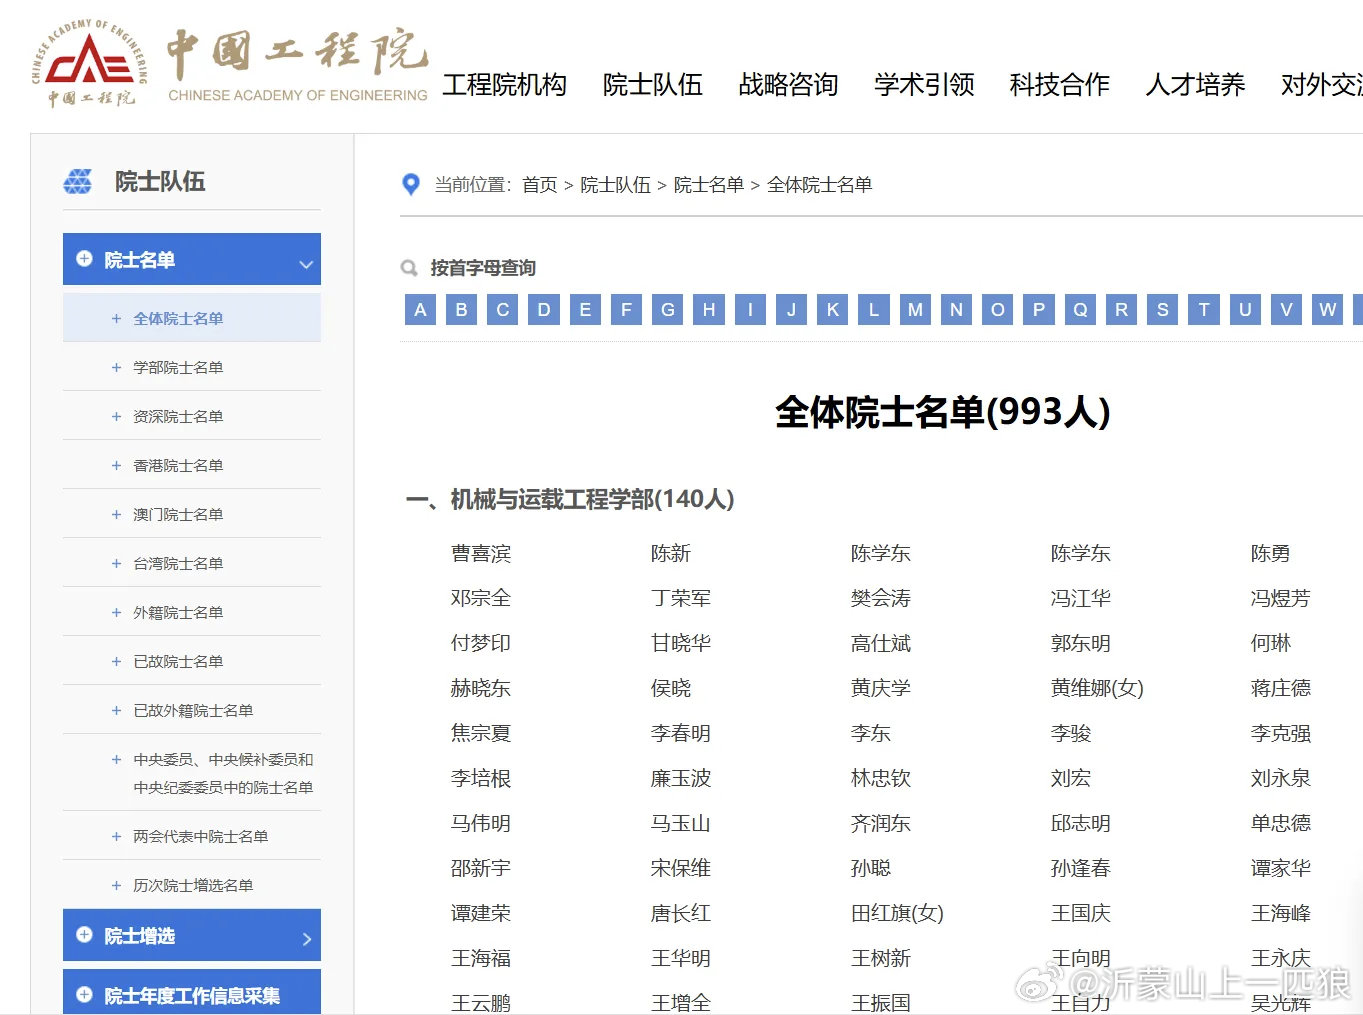This screenshot has height=1015, width=1363.
Task: Open academician 曹喜滨's profile link
Action: pos(481,554)
